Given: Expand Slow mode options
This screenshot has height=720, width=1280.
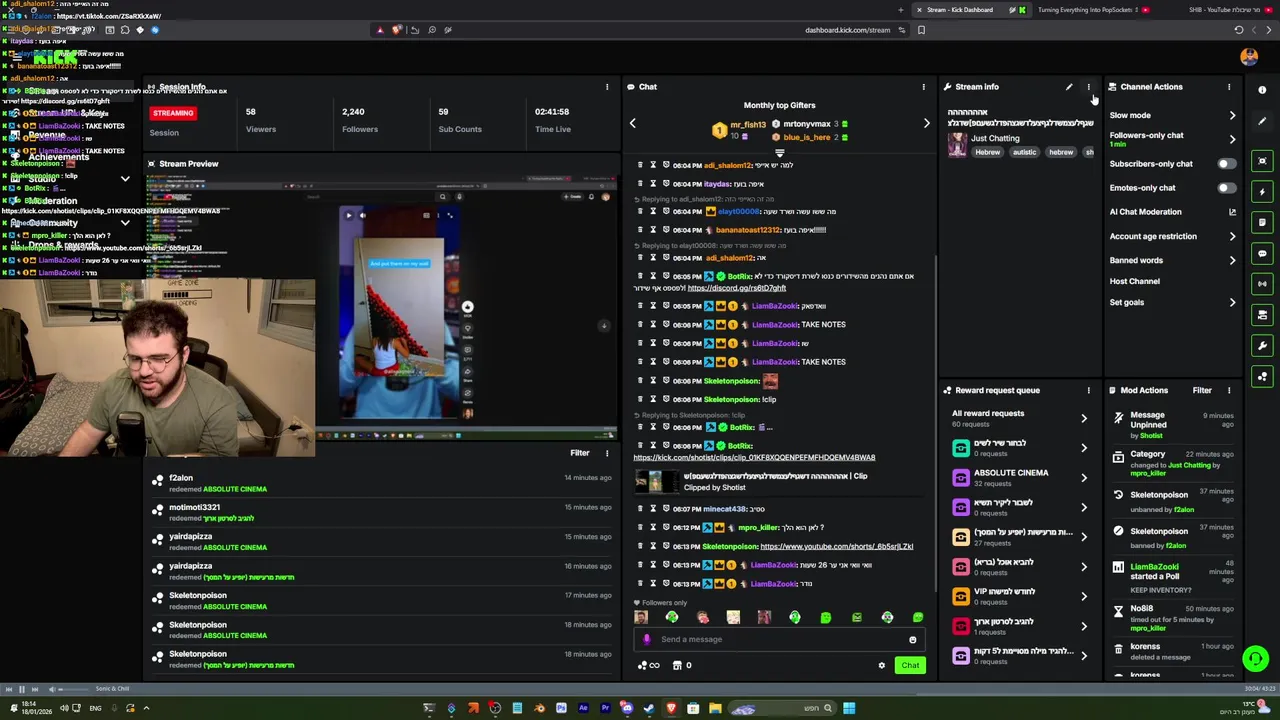Looking at the screenshot, I should coord(1232,116).
